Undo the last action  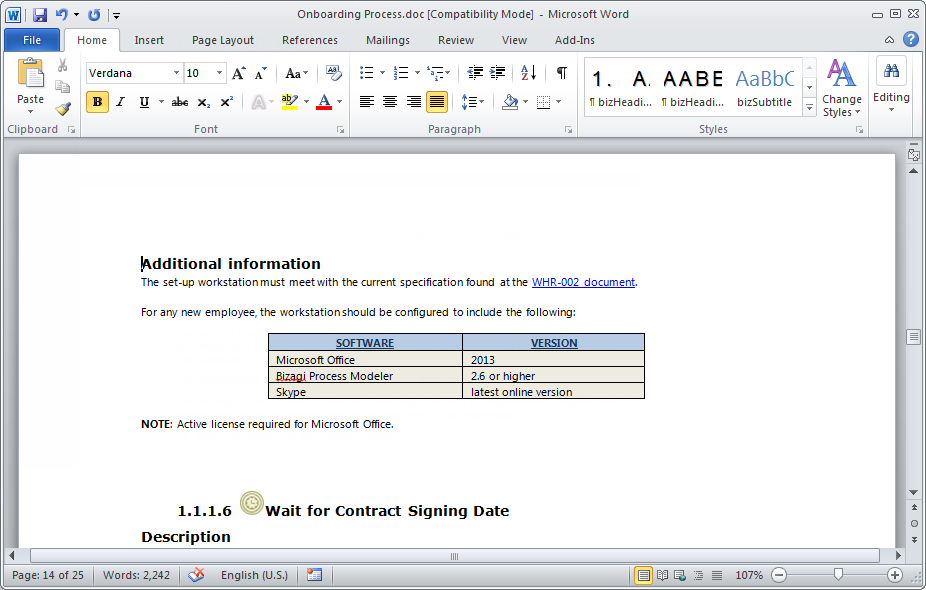pyautogui.click(x=61, y=14)
